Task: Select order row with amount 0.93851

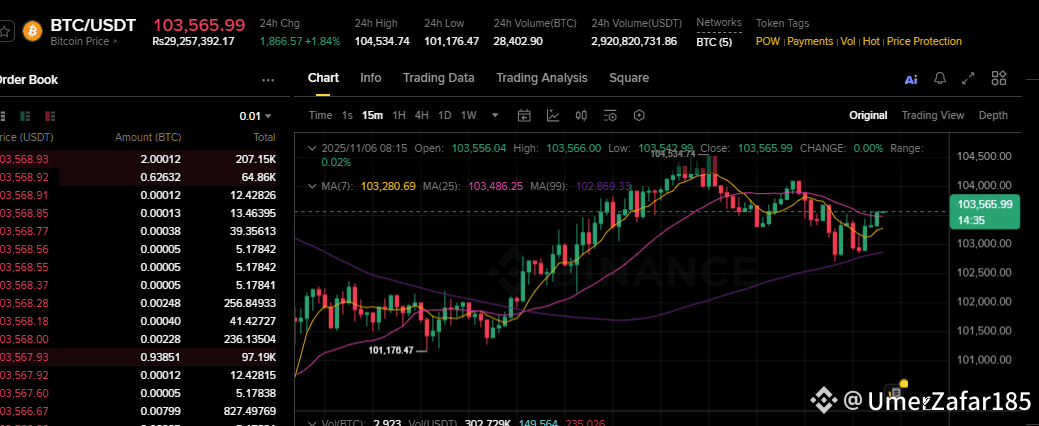Action: point(138,357)
